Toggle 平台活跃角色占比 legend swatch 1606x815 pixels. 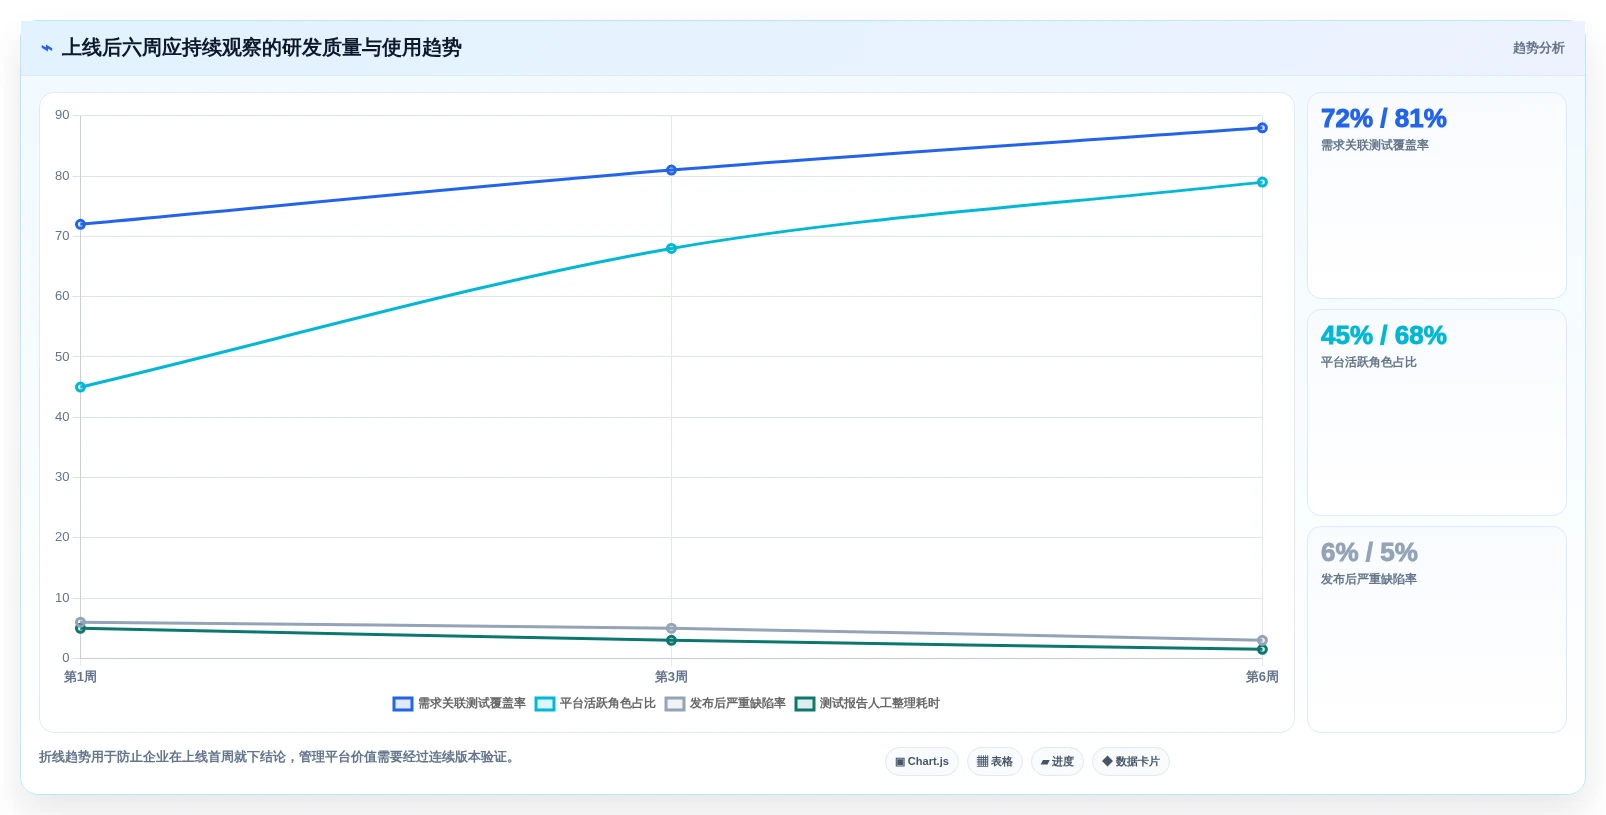(x=545, y=704)
